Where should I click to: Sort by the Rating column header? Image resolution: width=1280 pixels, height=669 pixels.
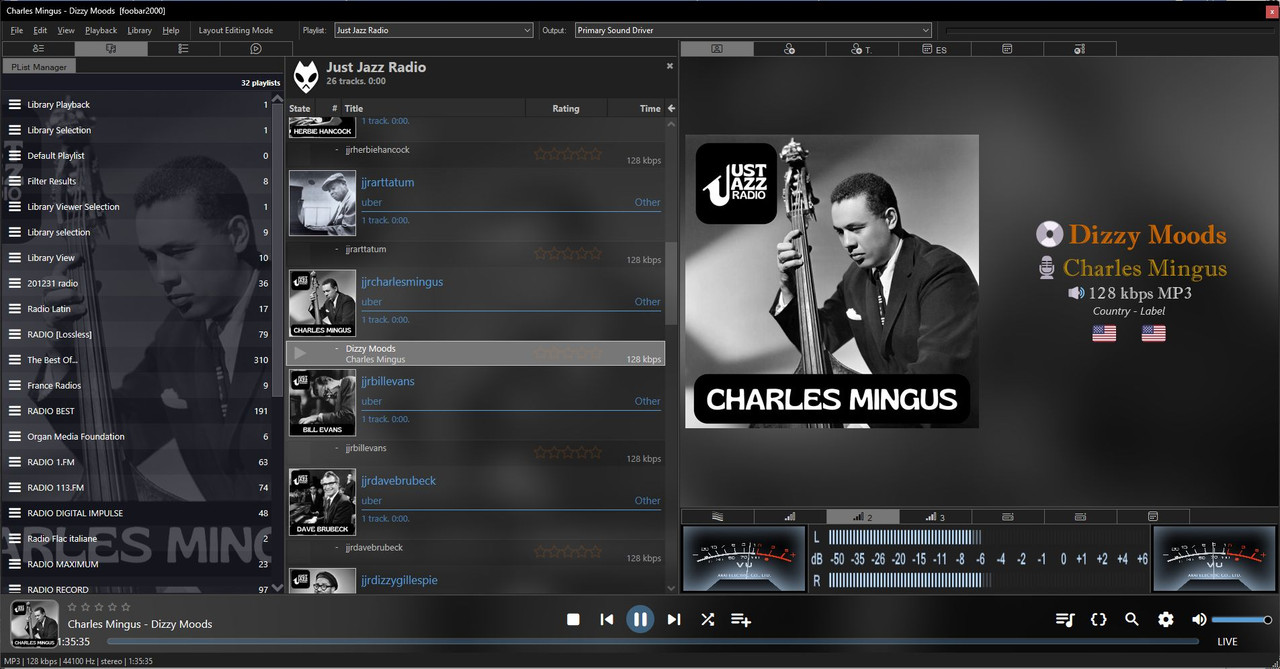pos(566,108)
